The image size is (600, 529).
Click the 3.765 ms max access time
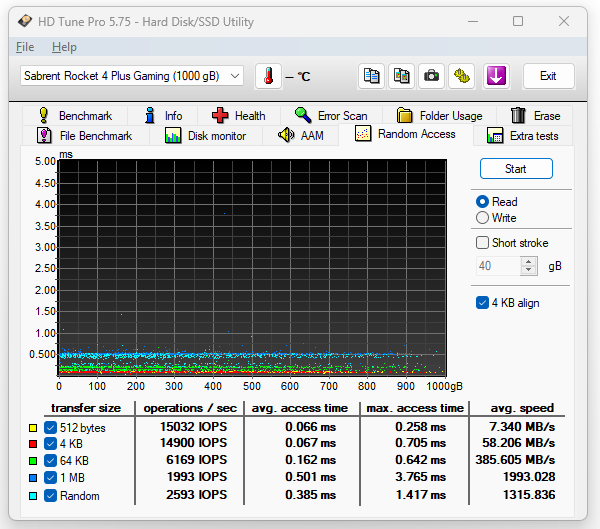coord(421,477)
